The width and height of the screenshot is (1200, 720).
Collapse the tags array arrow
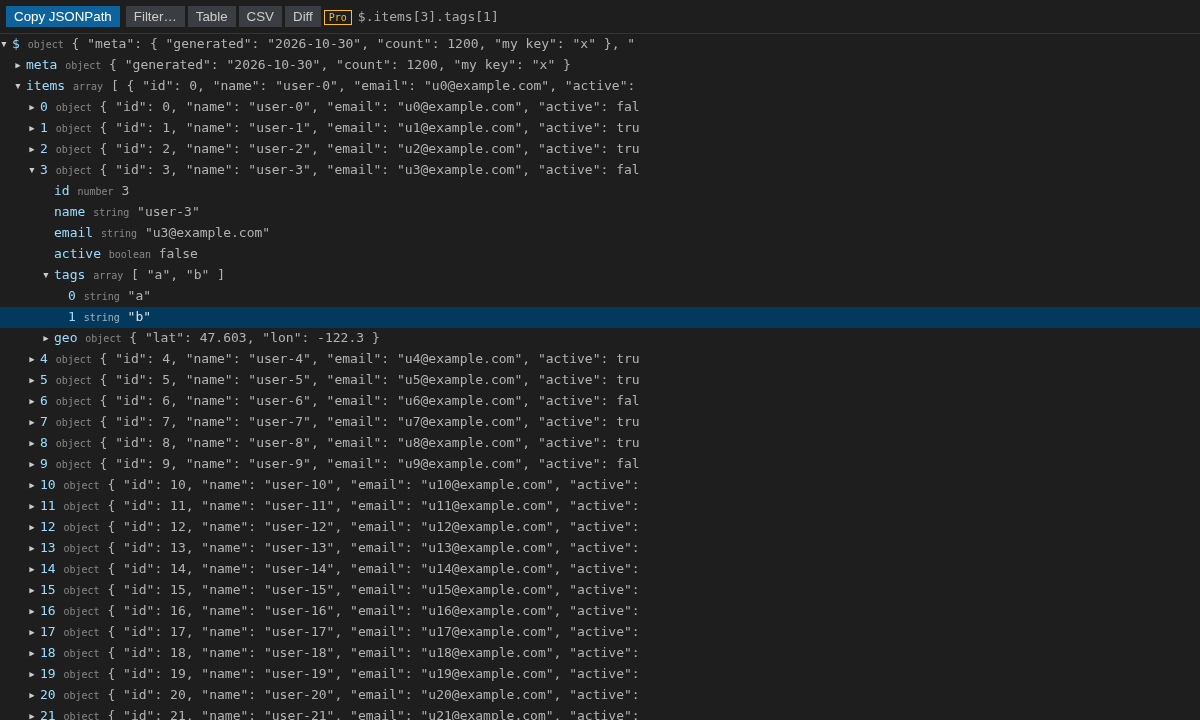pyautogui.click(x=46, y=275)
